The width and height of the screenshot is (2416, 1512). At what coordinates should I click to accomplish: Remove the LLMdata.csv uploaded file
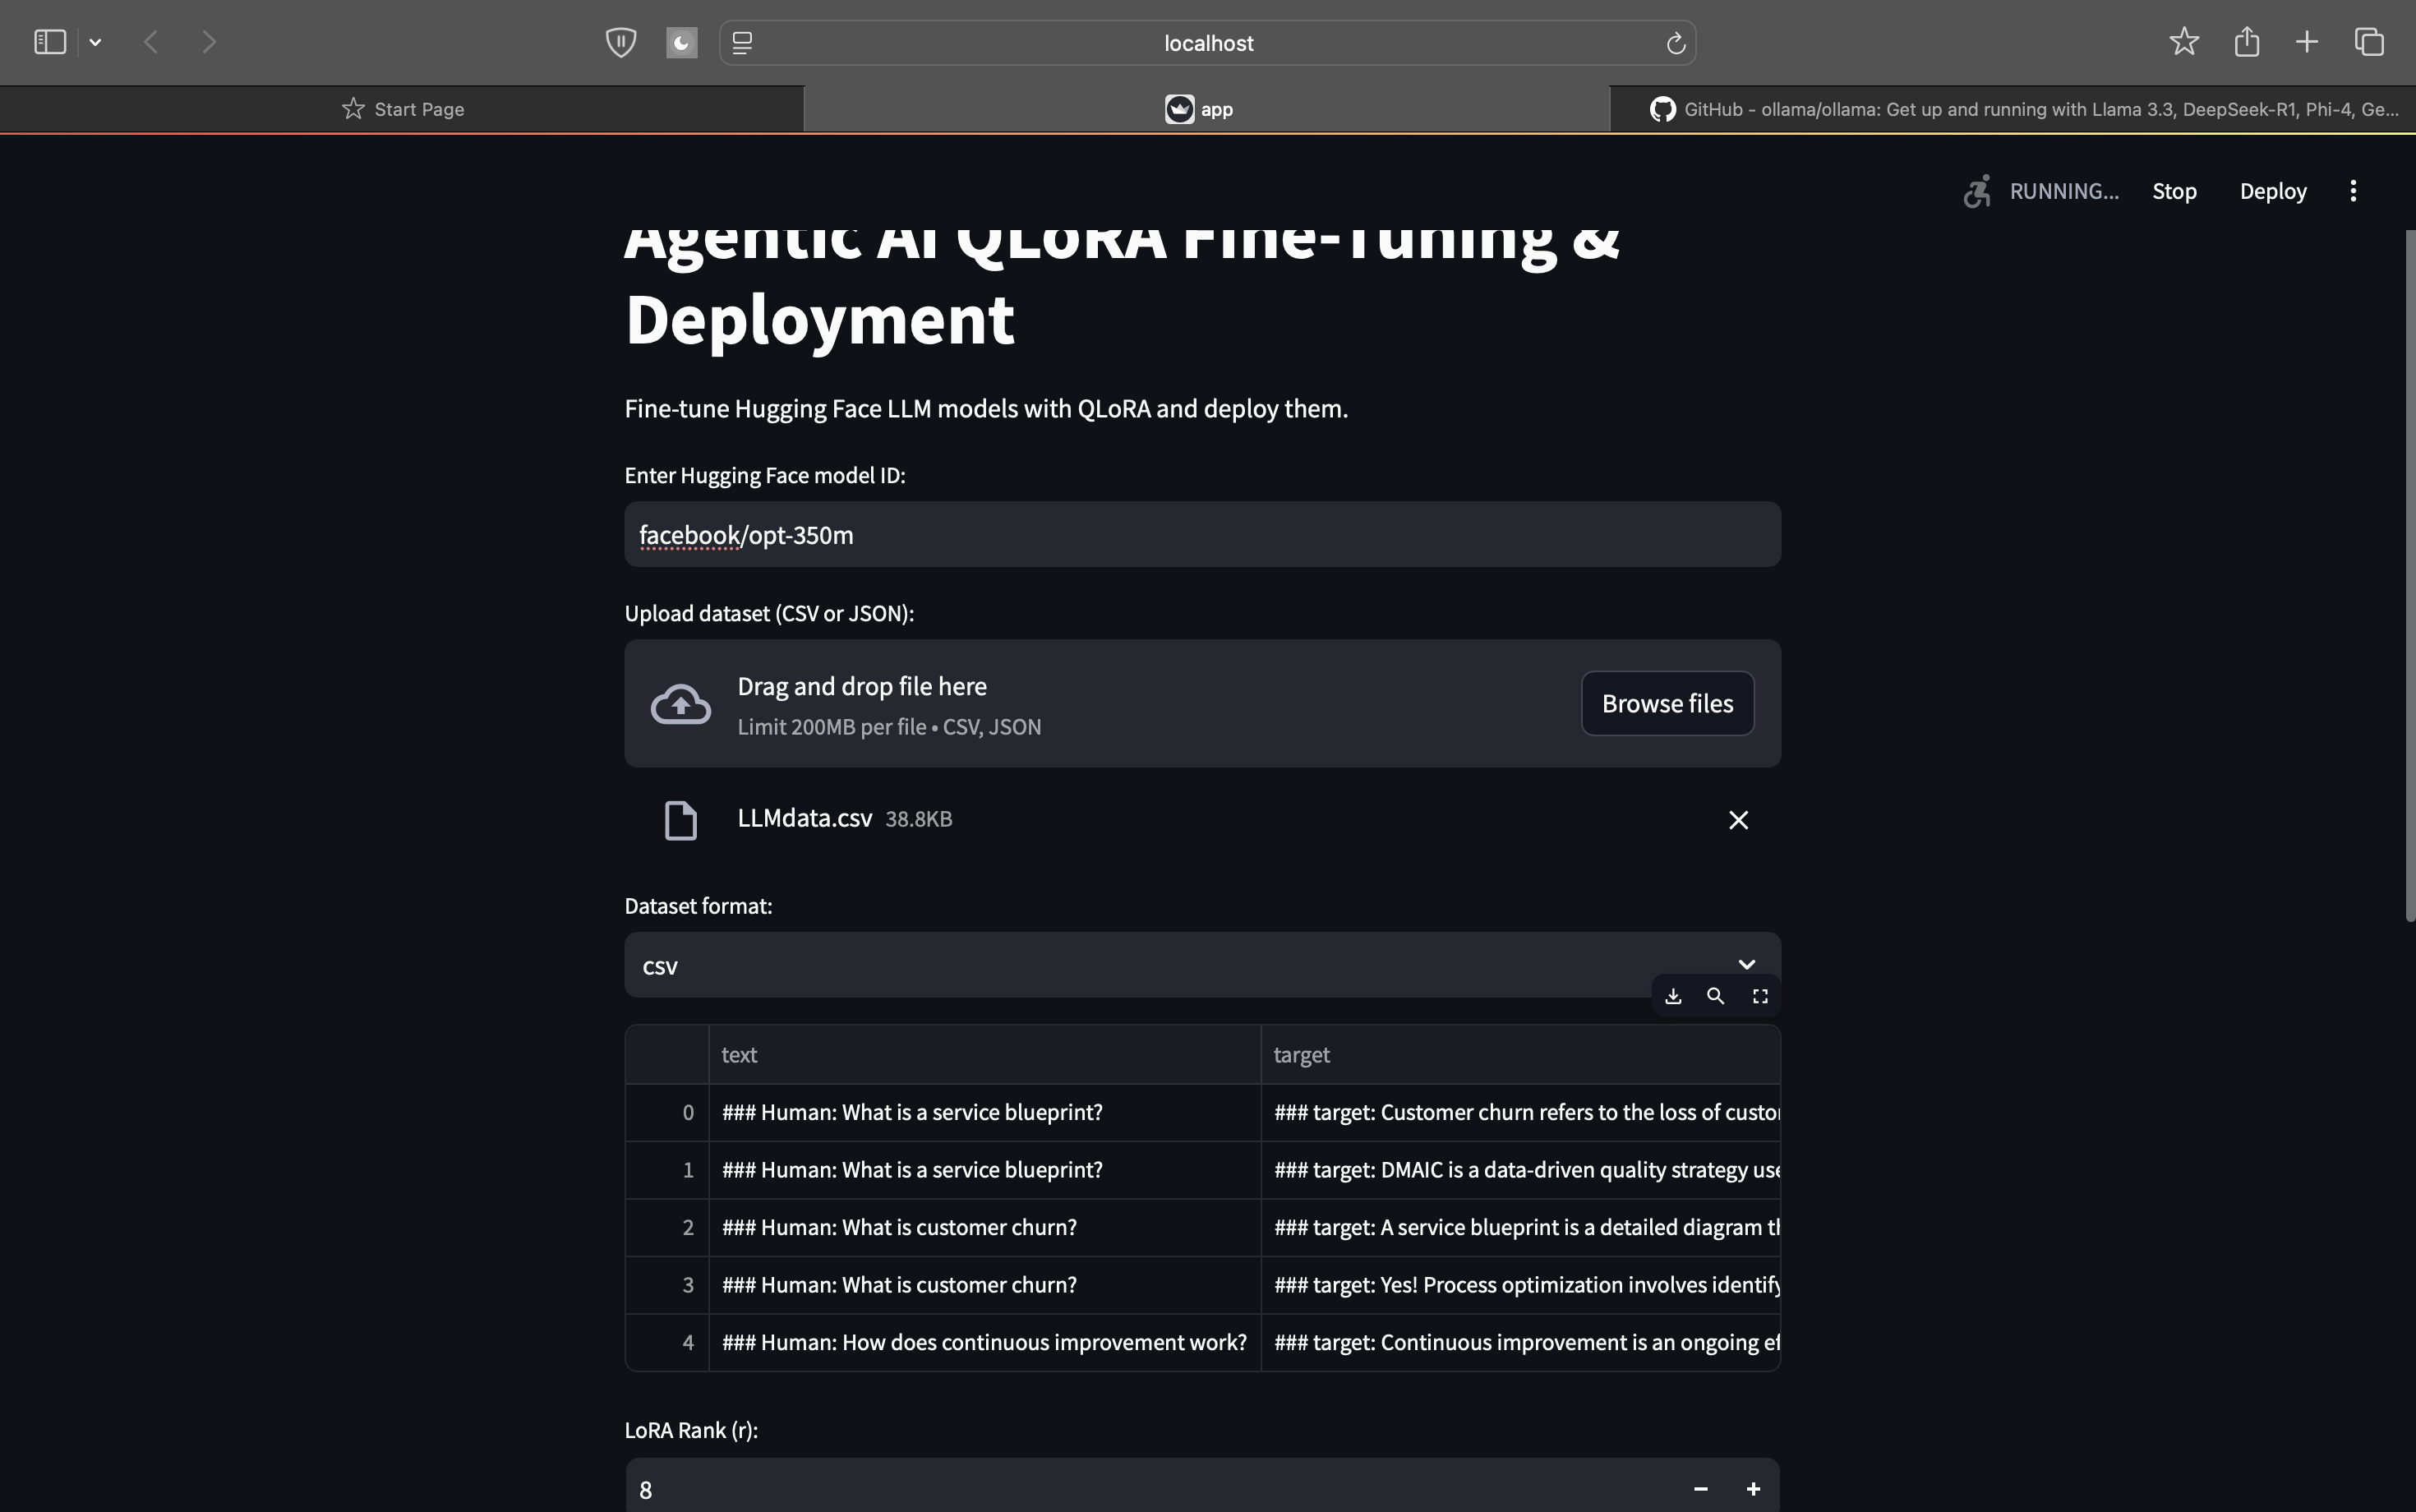click(x=1738, y=820)
